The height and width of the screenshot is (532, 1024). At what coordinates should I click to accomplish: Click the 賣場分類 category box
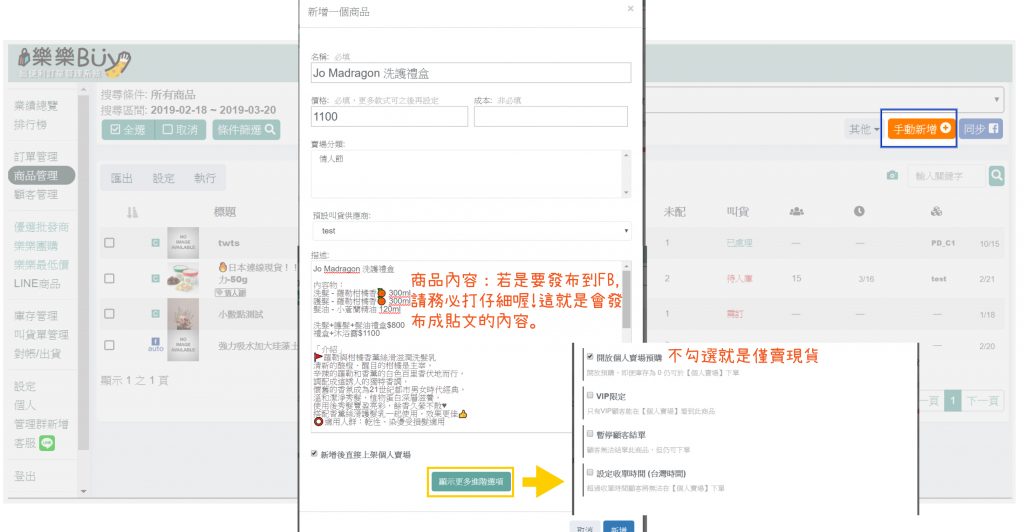click(471, 174)
